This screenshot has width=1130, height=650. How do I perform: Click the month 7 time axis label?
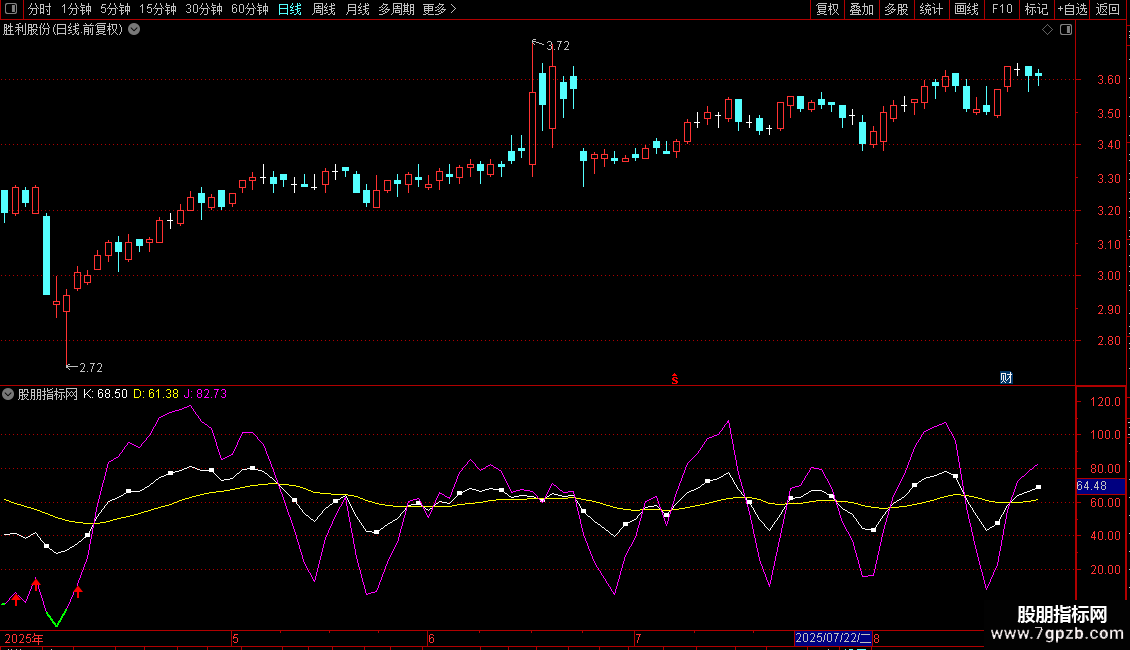coord(638,638)
